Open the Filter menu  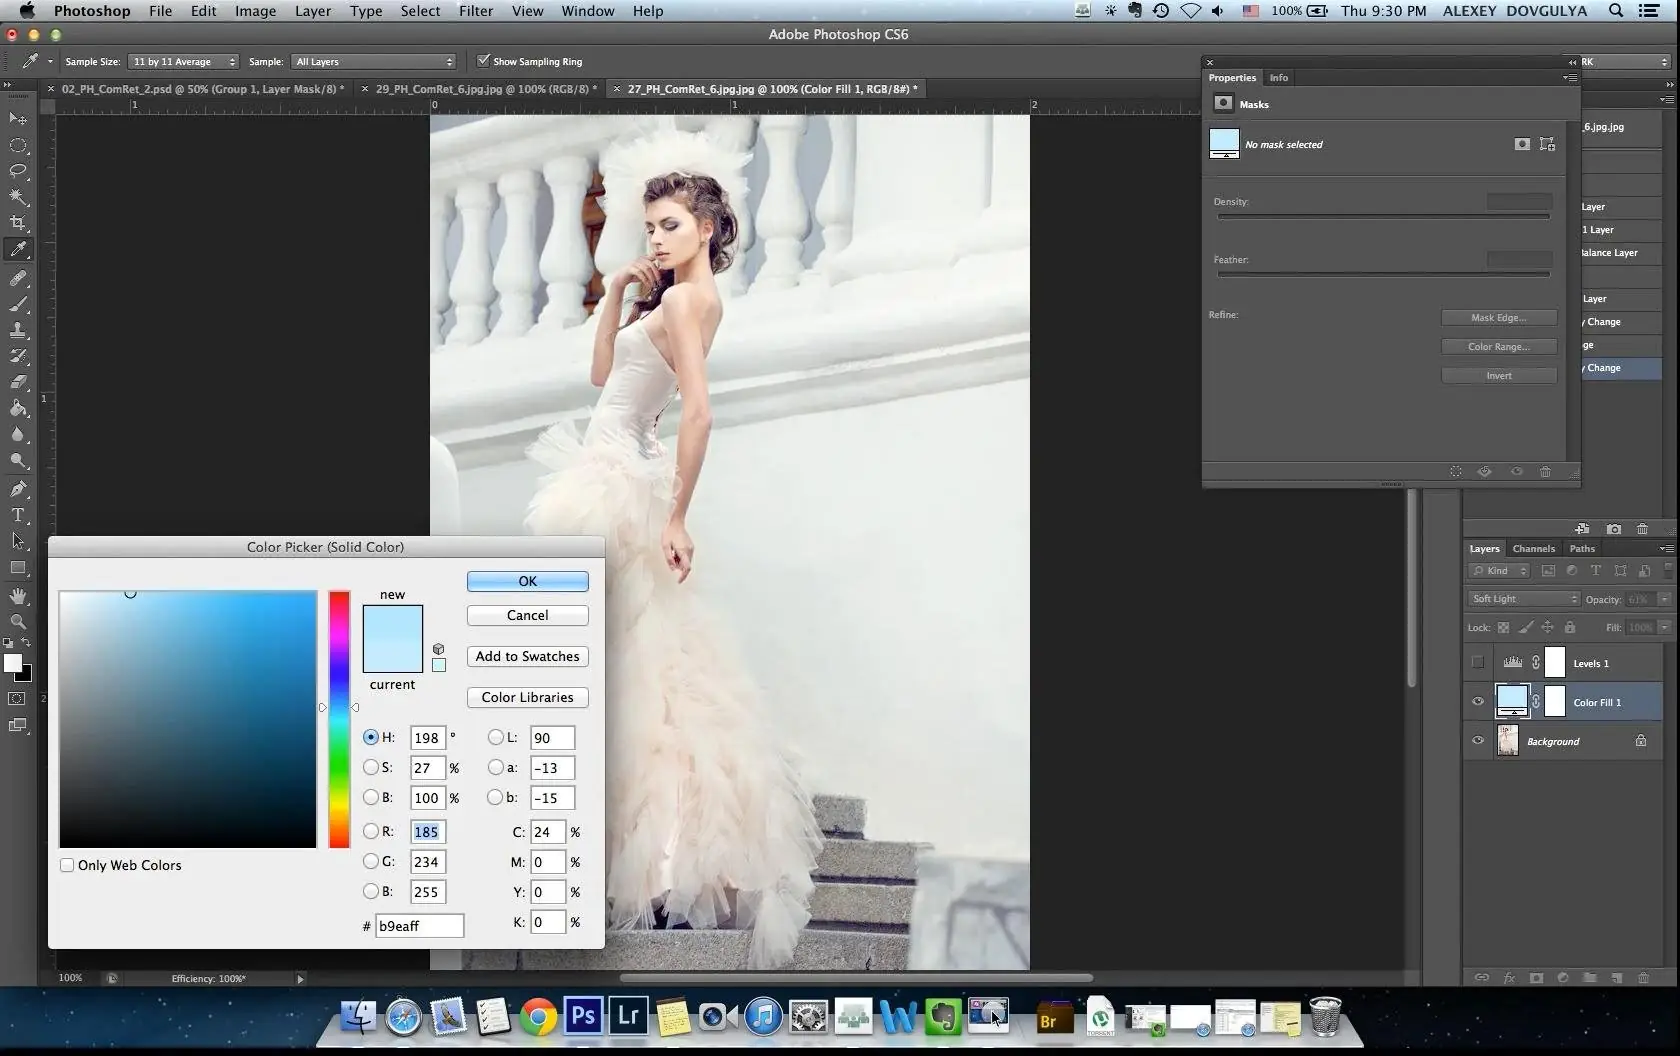point(476,11)
